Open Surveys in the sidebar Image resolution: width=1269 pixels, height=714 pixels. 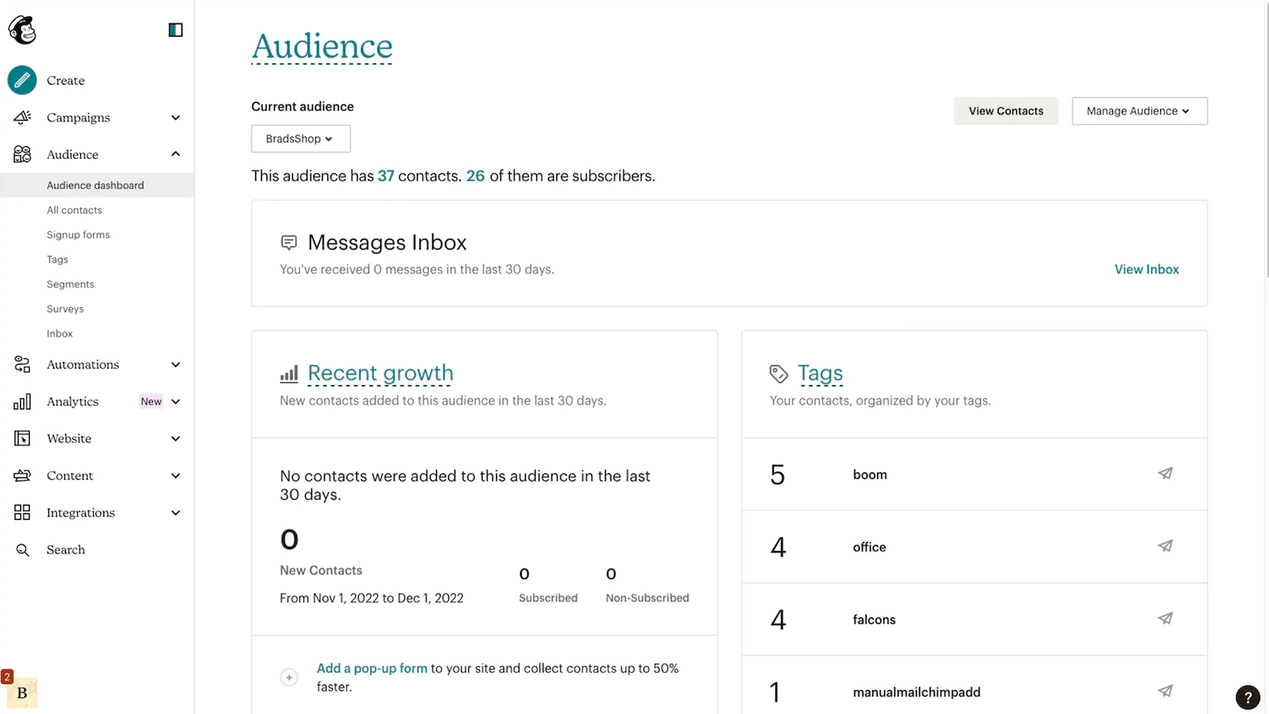[65, 309]
